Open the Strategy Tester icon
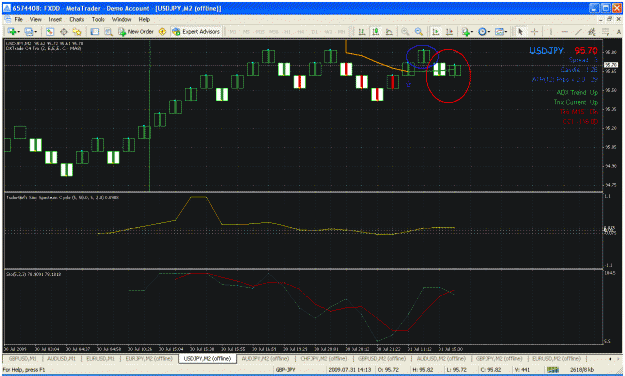Screen dimensions: 625x376 coord(108,31)
